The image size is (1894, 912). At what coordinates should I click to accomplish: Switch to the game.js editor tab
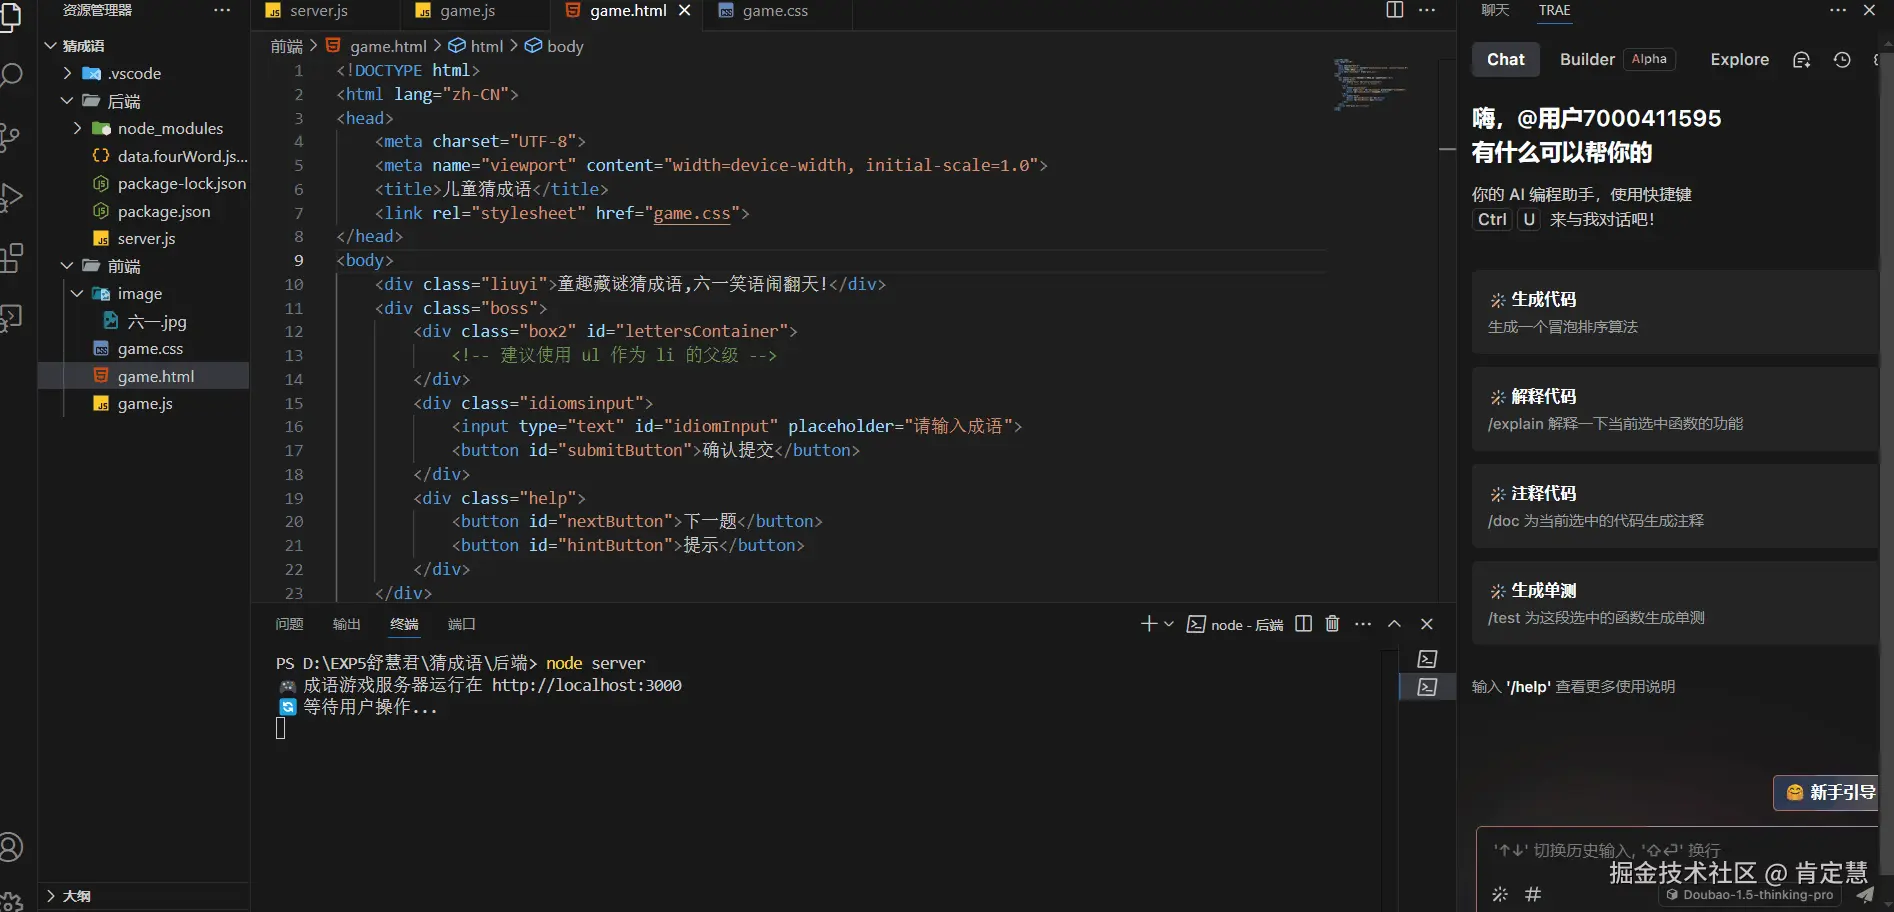(468, 11)
